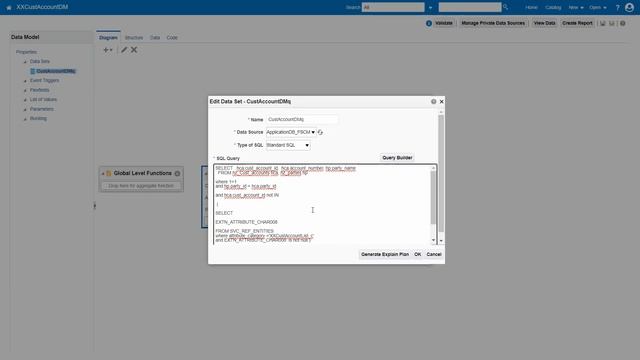640x360 pixels.
Task: Go to Home in the top navigation
Action: (531, 7)
